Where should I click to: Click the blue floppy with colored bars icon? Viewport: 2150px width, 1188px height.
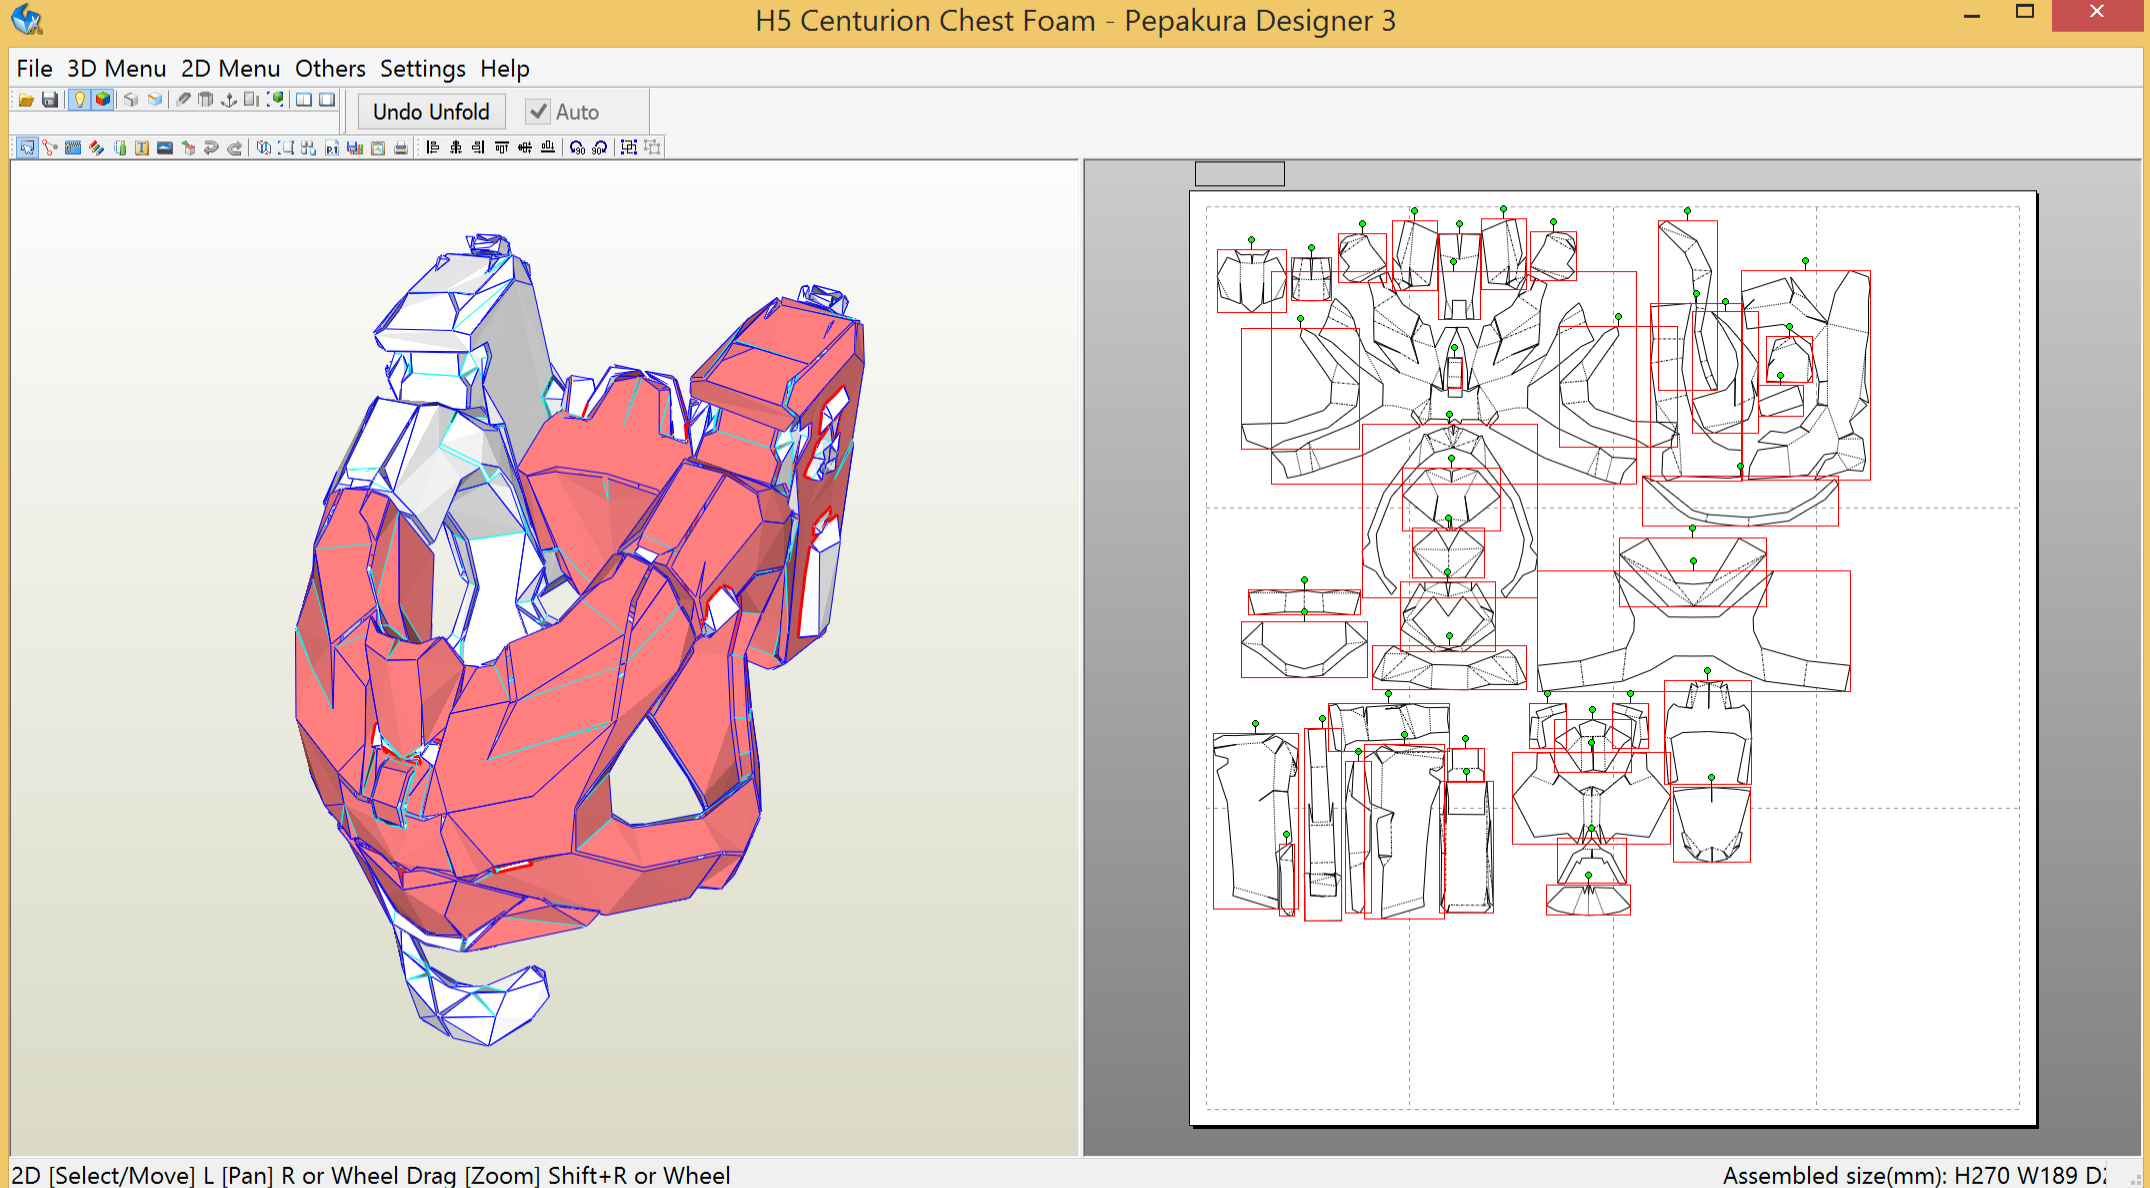[354, 148]
